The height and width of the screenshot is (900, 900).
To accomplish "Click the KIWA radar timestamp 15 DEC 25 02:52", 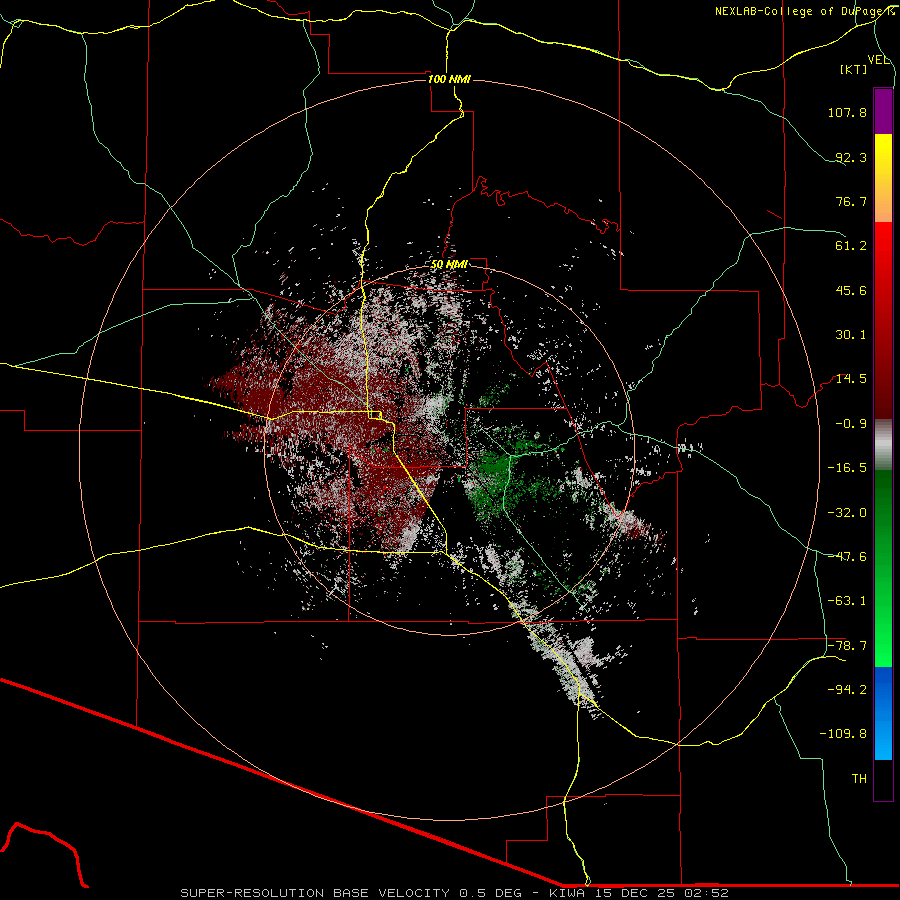I will point(639,893).
